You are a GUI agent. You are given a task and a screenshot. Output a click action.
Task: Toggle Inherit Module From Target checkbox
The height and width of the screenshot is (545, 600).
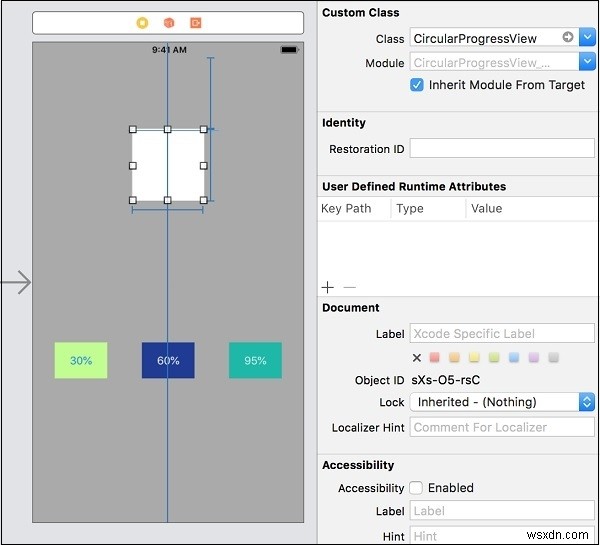pyautogui.click(x=417, y=85)
